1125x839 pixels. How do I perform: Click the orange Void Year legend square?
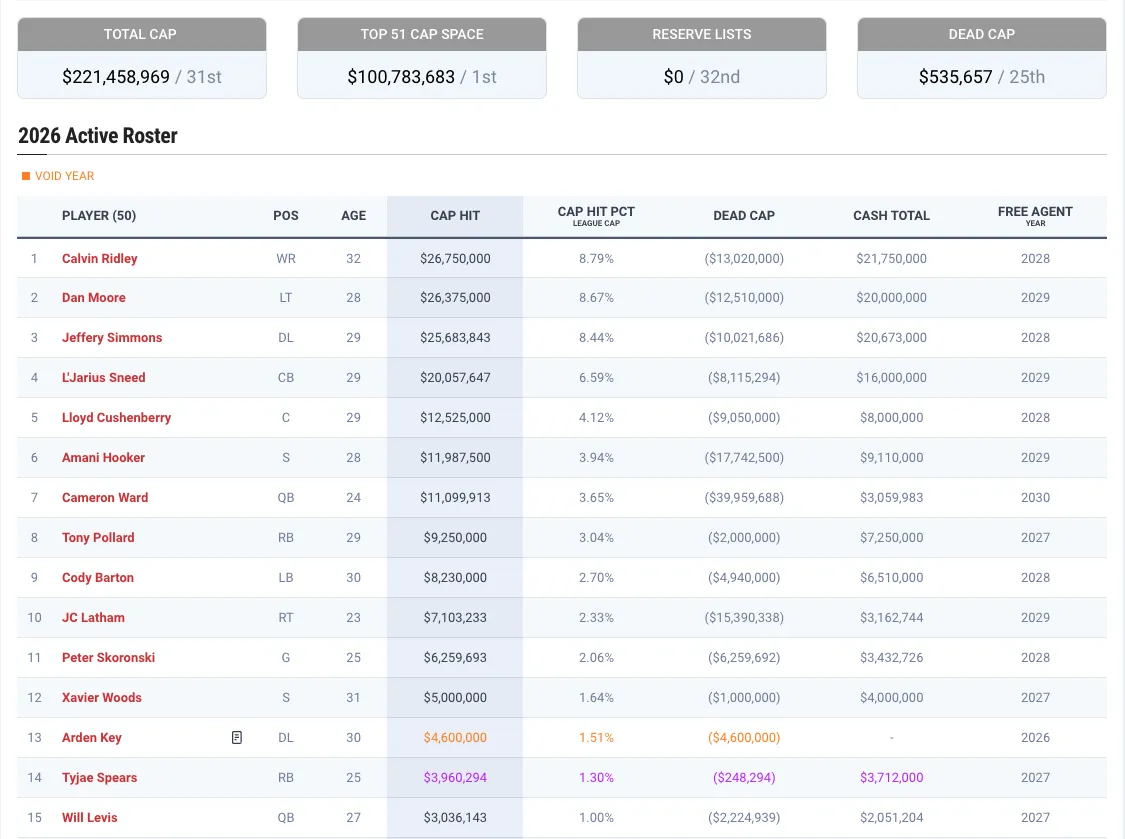[26, 176]
